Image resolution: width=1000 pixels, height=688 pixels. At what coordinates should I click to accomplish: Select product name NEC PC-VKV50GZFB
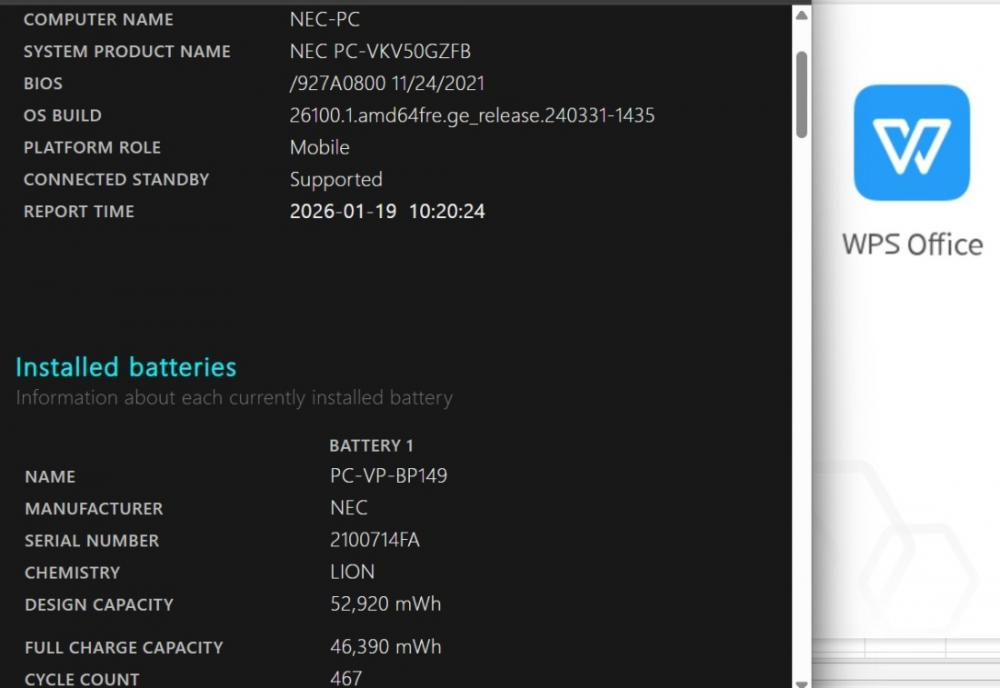coord(380,51)
